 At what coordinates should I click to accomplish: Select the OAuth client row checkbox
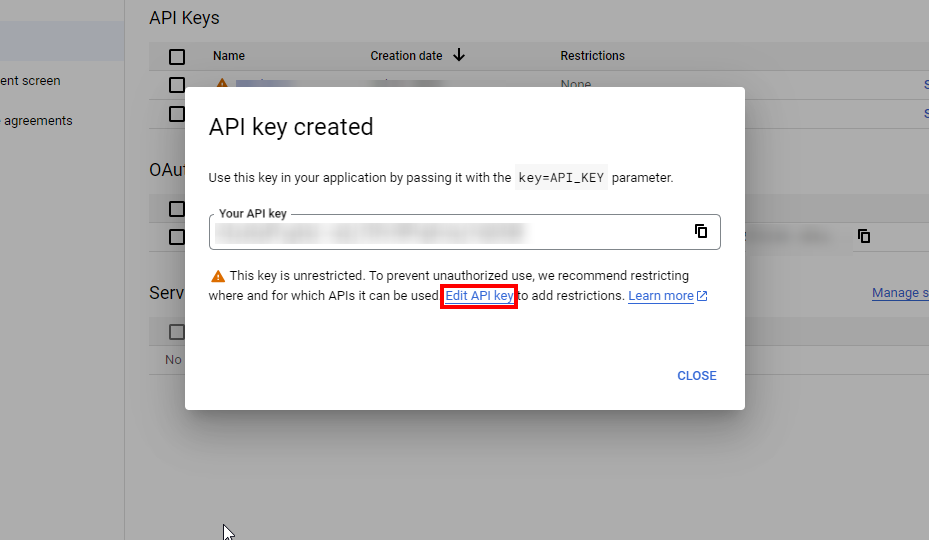click(177, 237)
